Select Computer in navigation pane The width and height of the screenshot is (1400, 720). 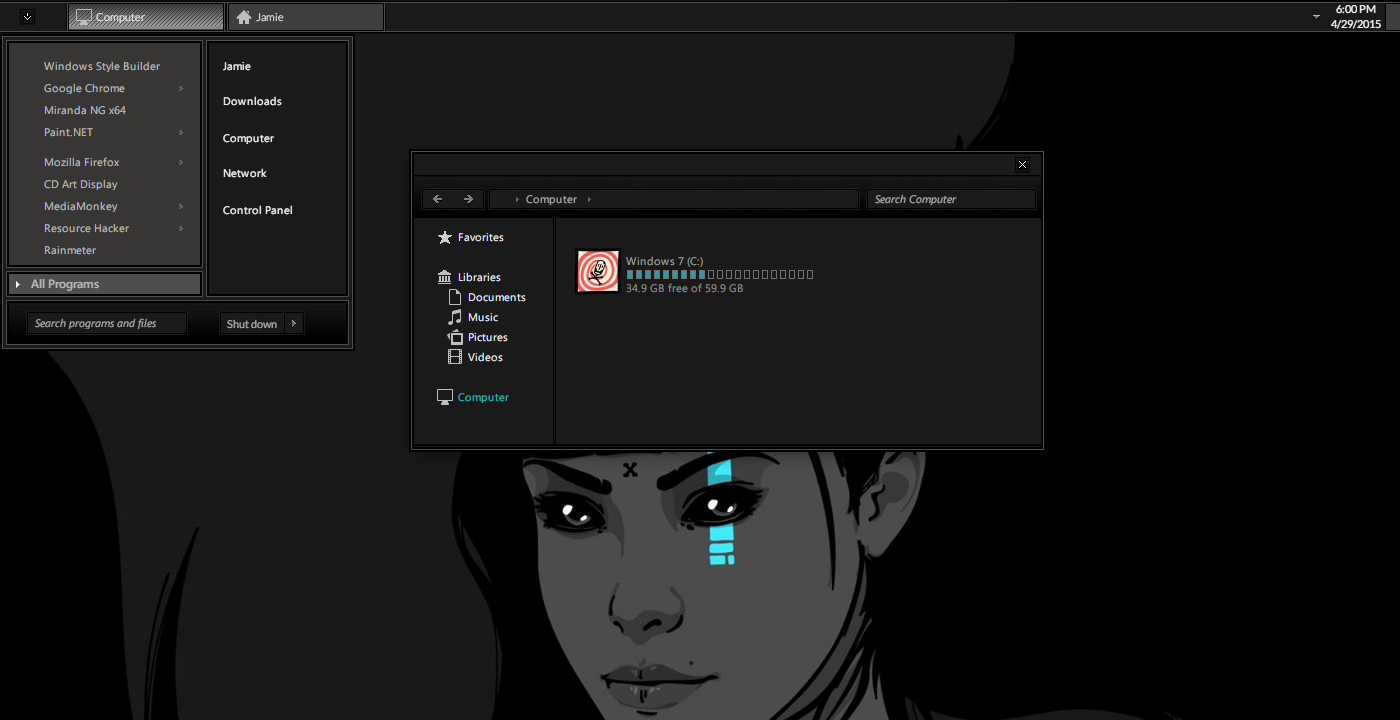pos(483,397)
